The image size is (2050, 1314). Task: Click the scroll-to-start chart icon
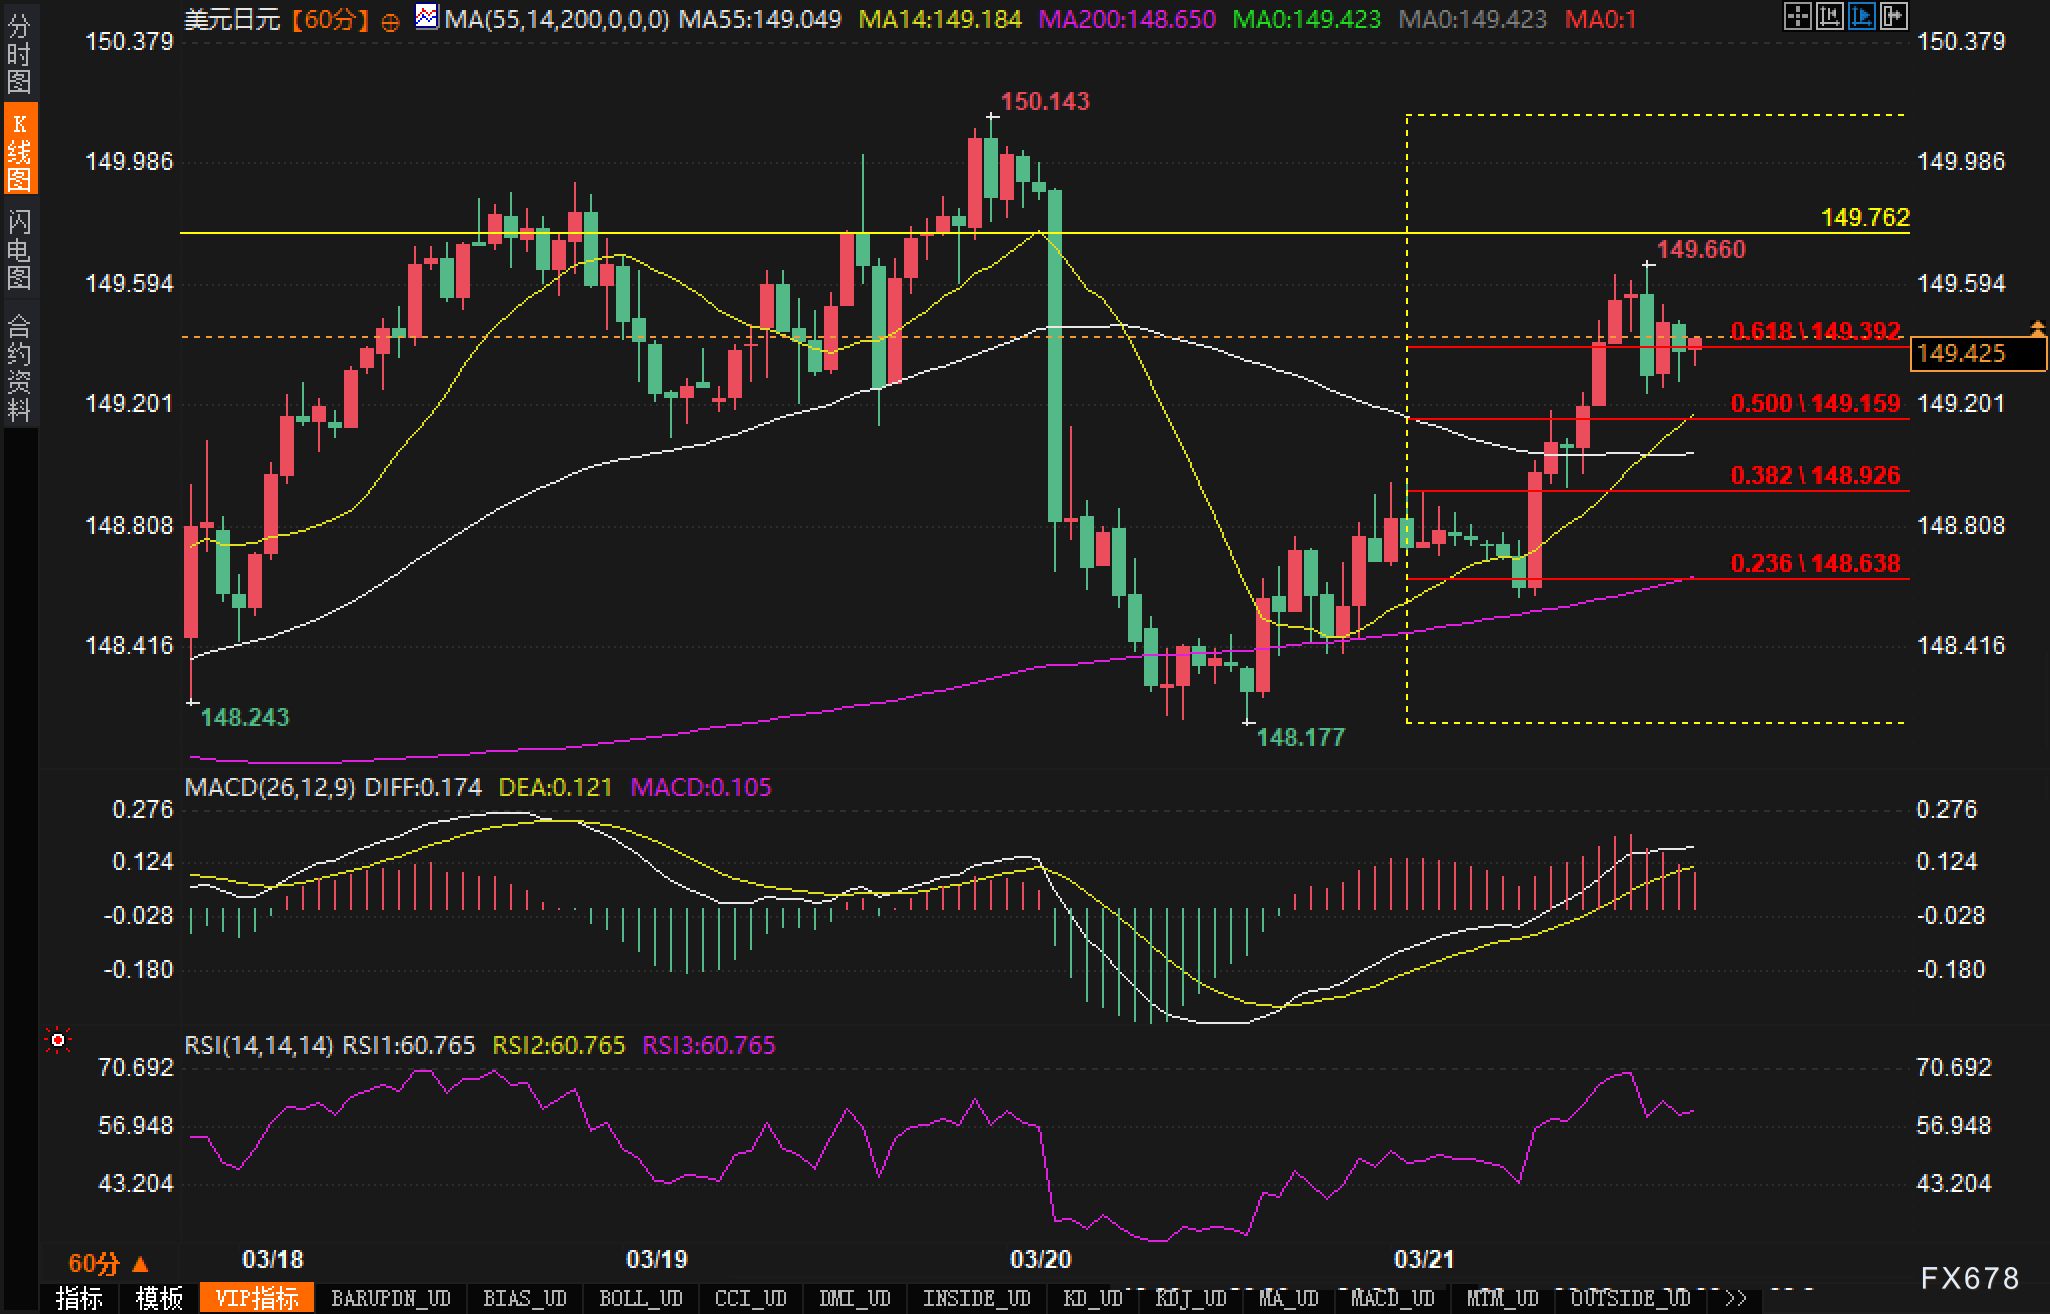[x=1829, y=16]
